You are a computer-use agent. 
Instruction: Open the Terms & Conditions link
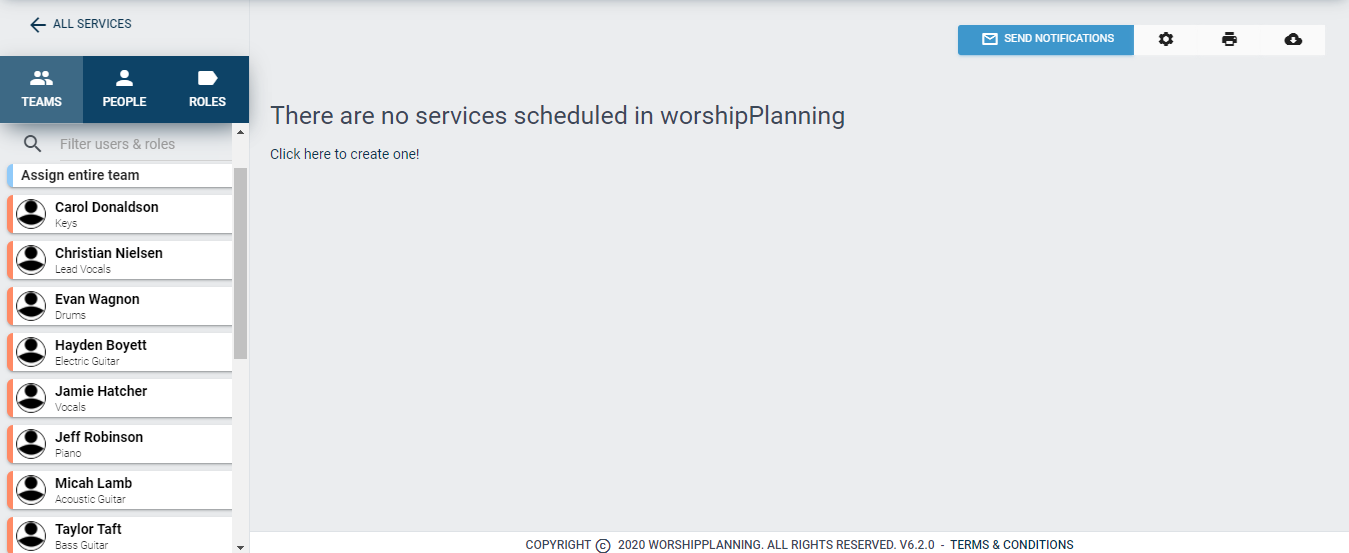[x=1012, y=545]
